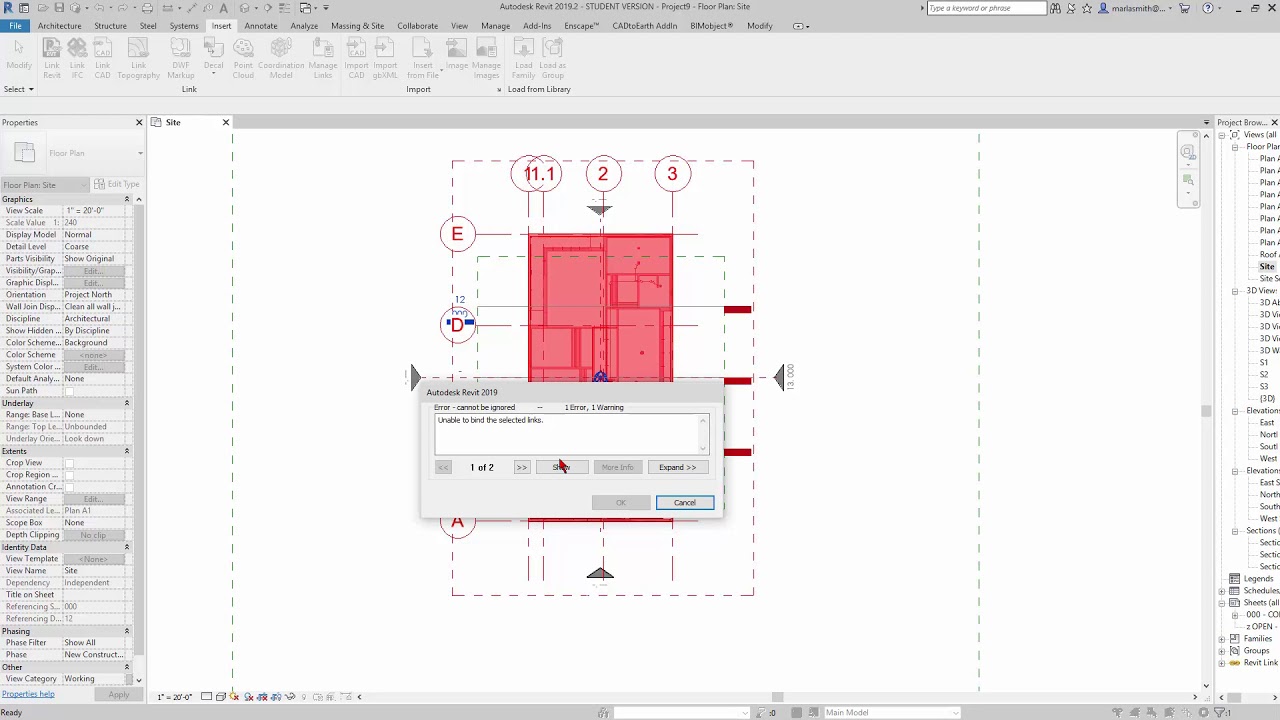Image resolution: width=1280 pixels, height=720 pixels.
Task: Click the Print icon in quick access toolbar
Action: (145, 8)
